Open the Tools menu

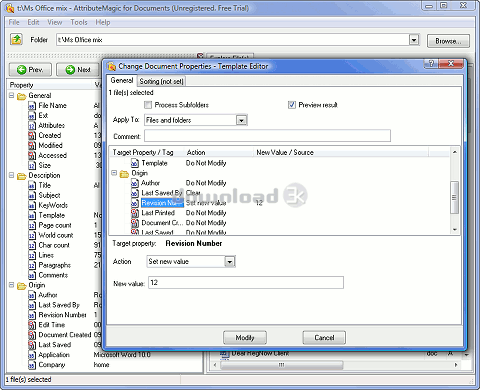click(x=79, y=22)
